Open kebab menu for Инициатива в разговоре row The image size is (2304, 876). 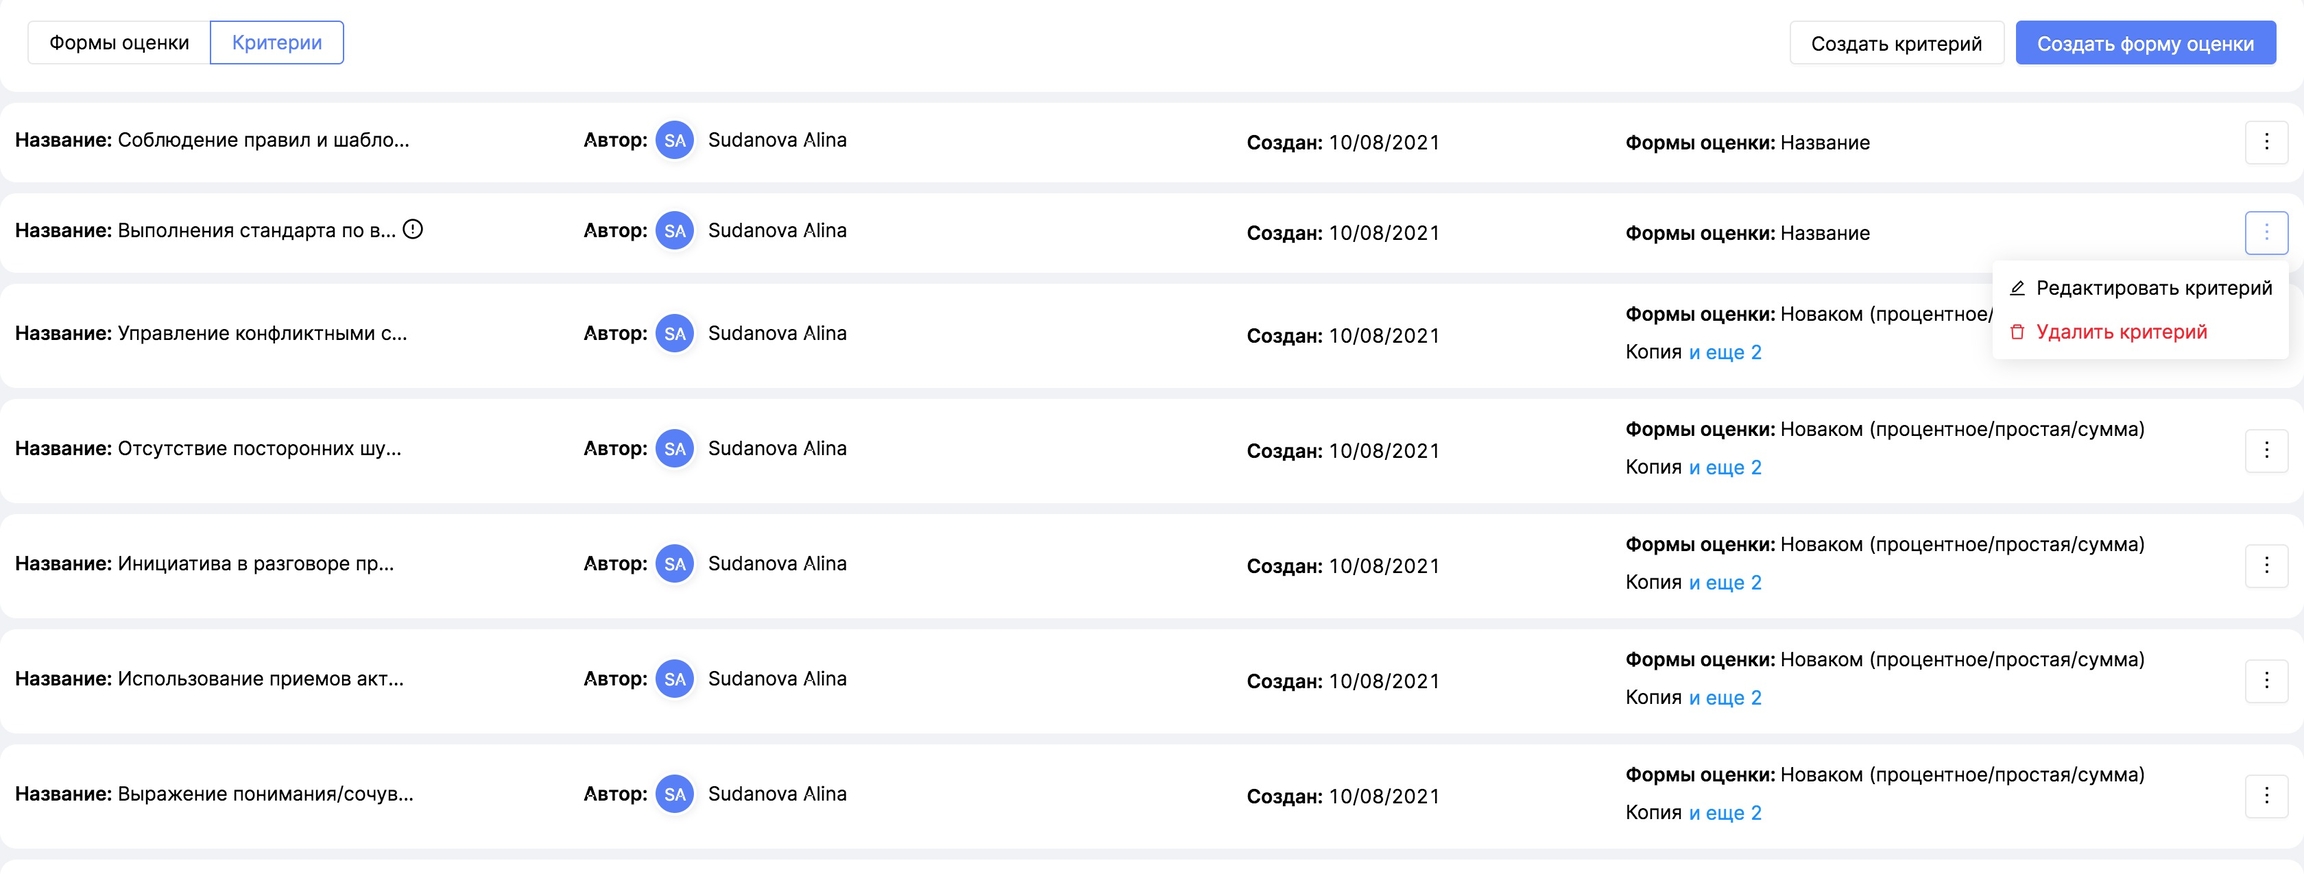click(x=2266, y=565)
